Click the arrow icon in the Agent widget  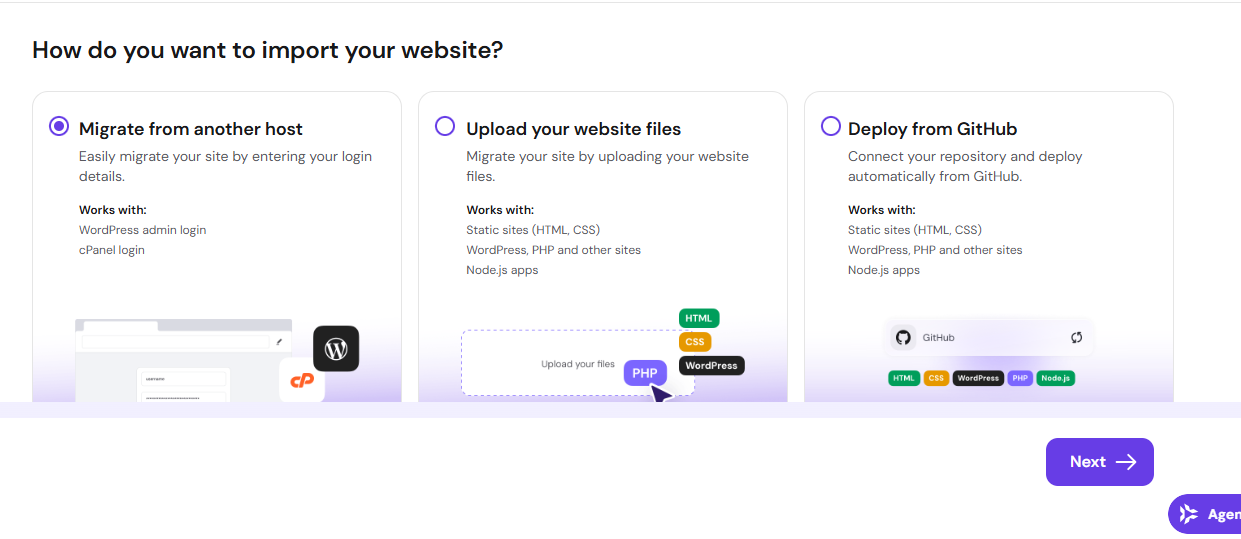click(1188, 514)
